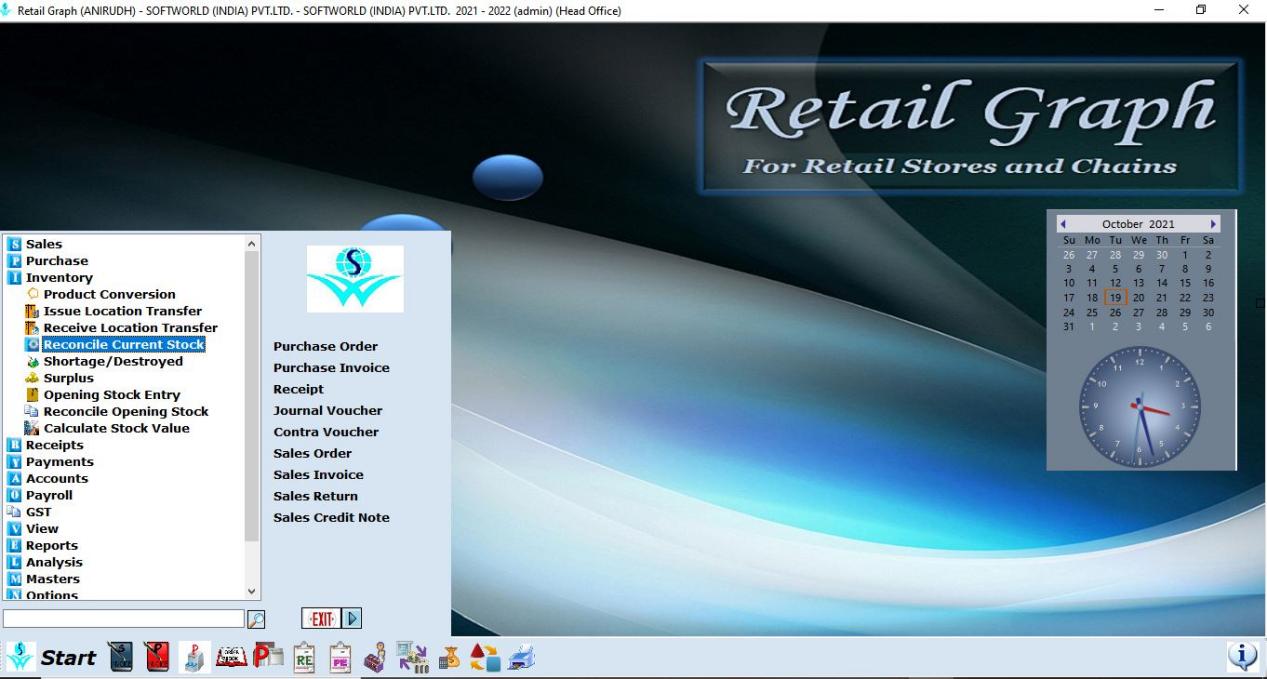This screenshot has width=1267, height=679.
Task: Open the info icon at bottom right
Action: (1242, 656)
